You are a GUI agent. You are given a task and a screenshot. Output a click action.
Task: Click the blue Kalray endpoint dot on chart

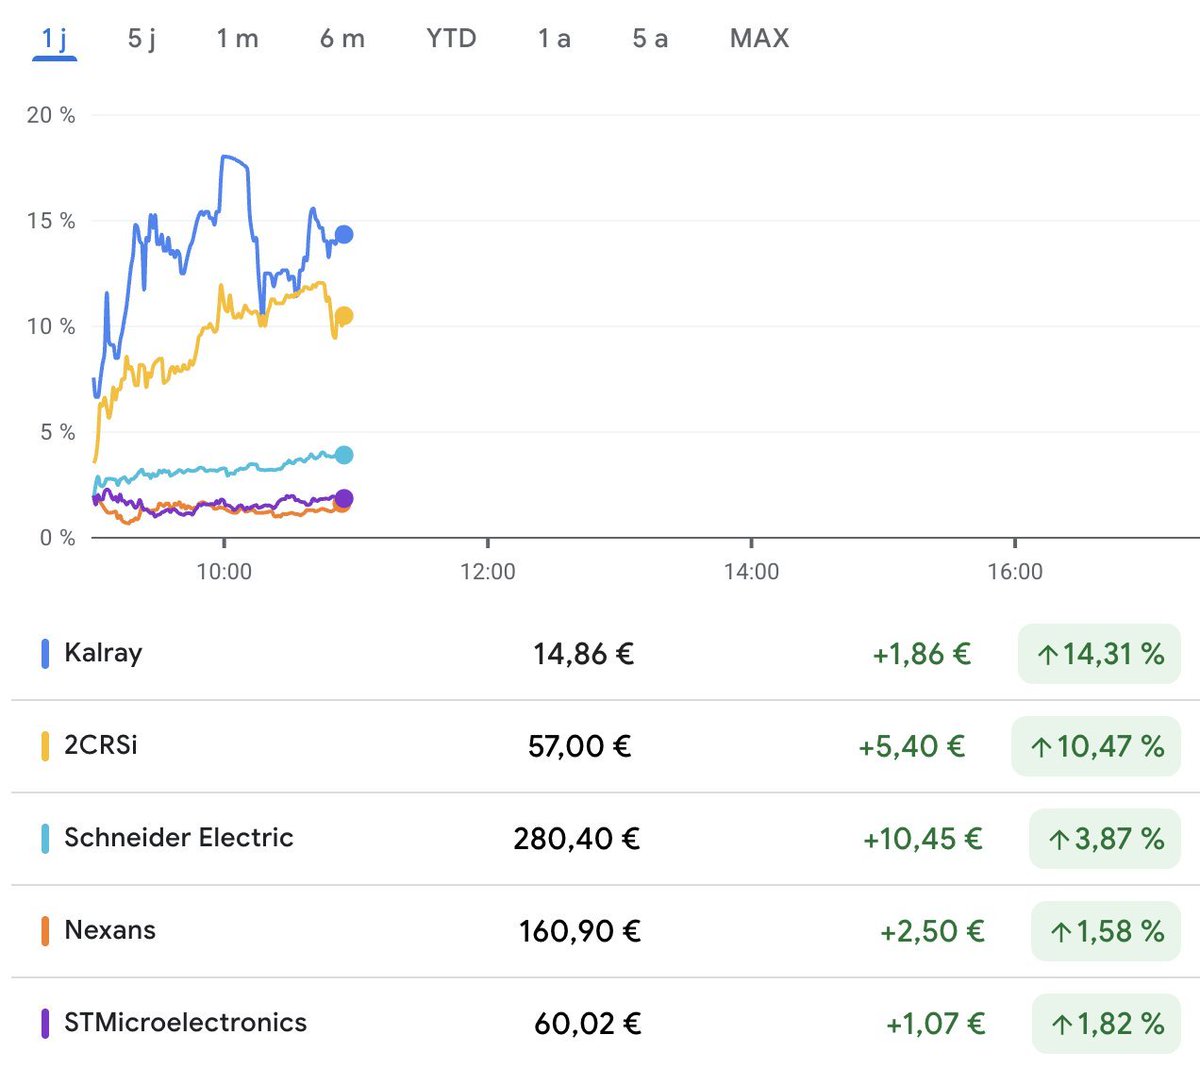pyautogui.click(x=344, y=234)
